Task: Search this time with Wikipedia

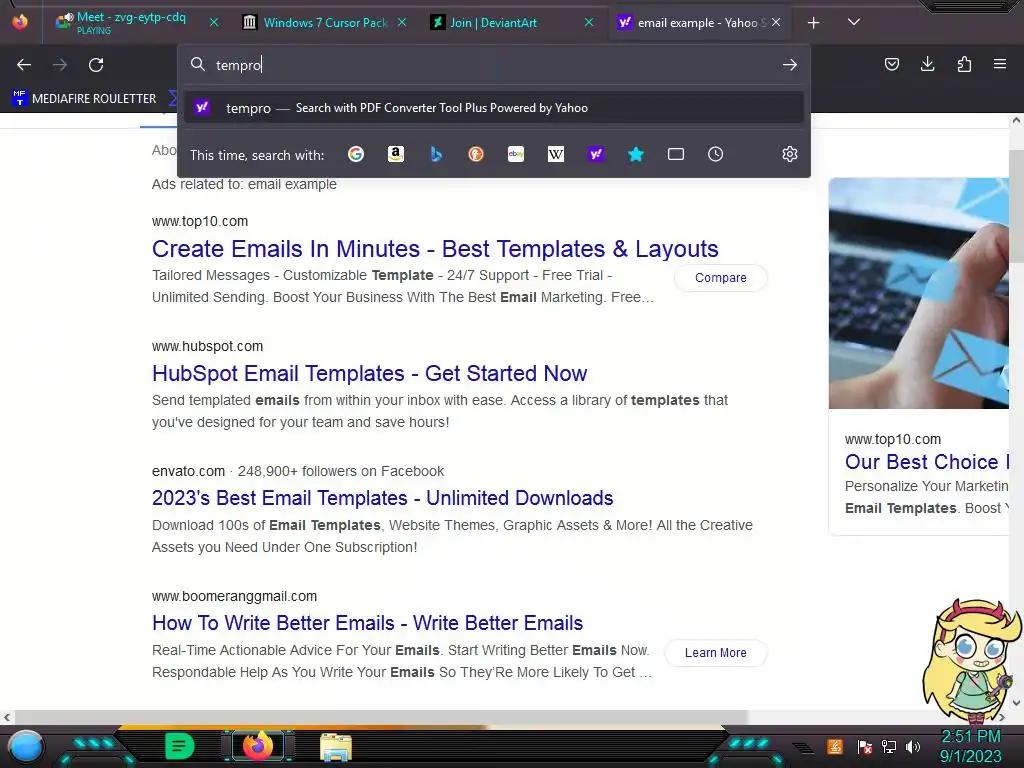Action: (x=556, y=154)
